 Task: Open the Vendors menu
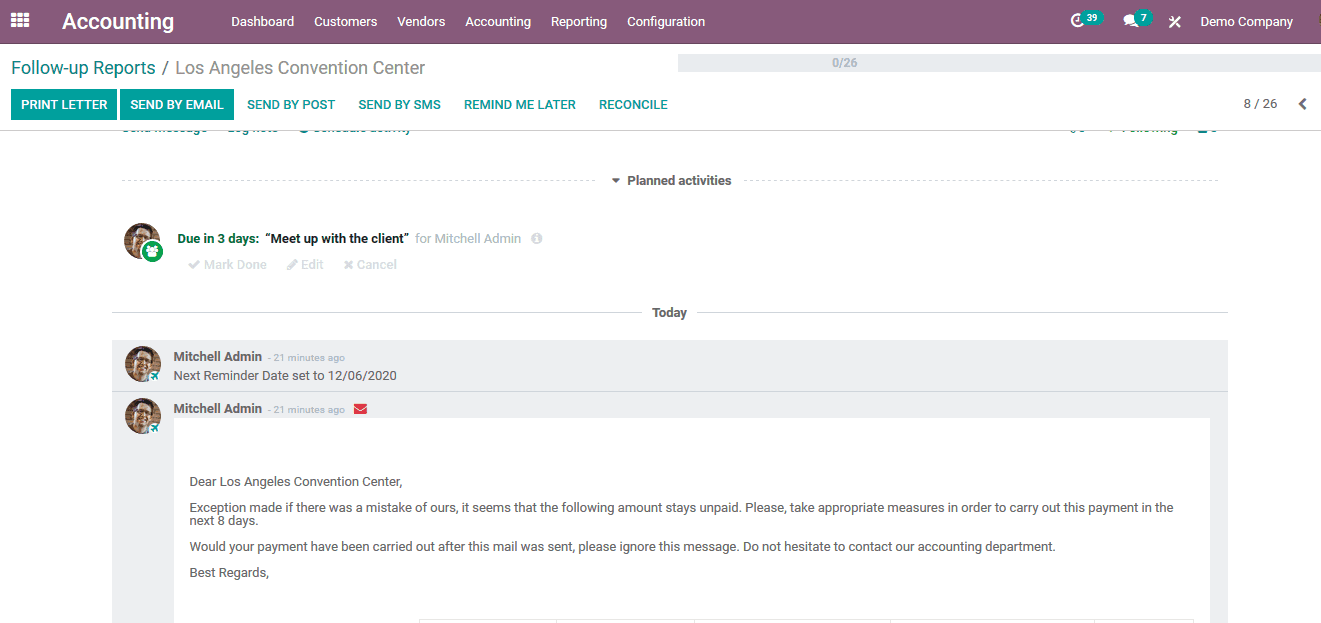coord(421,21)
